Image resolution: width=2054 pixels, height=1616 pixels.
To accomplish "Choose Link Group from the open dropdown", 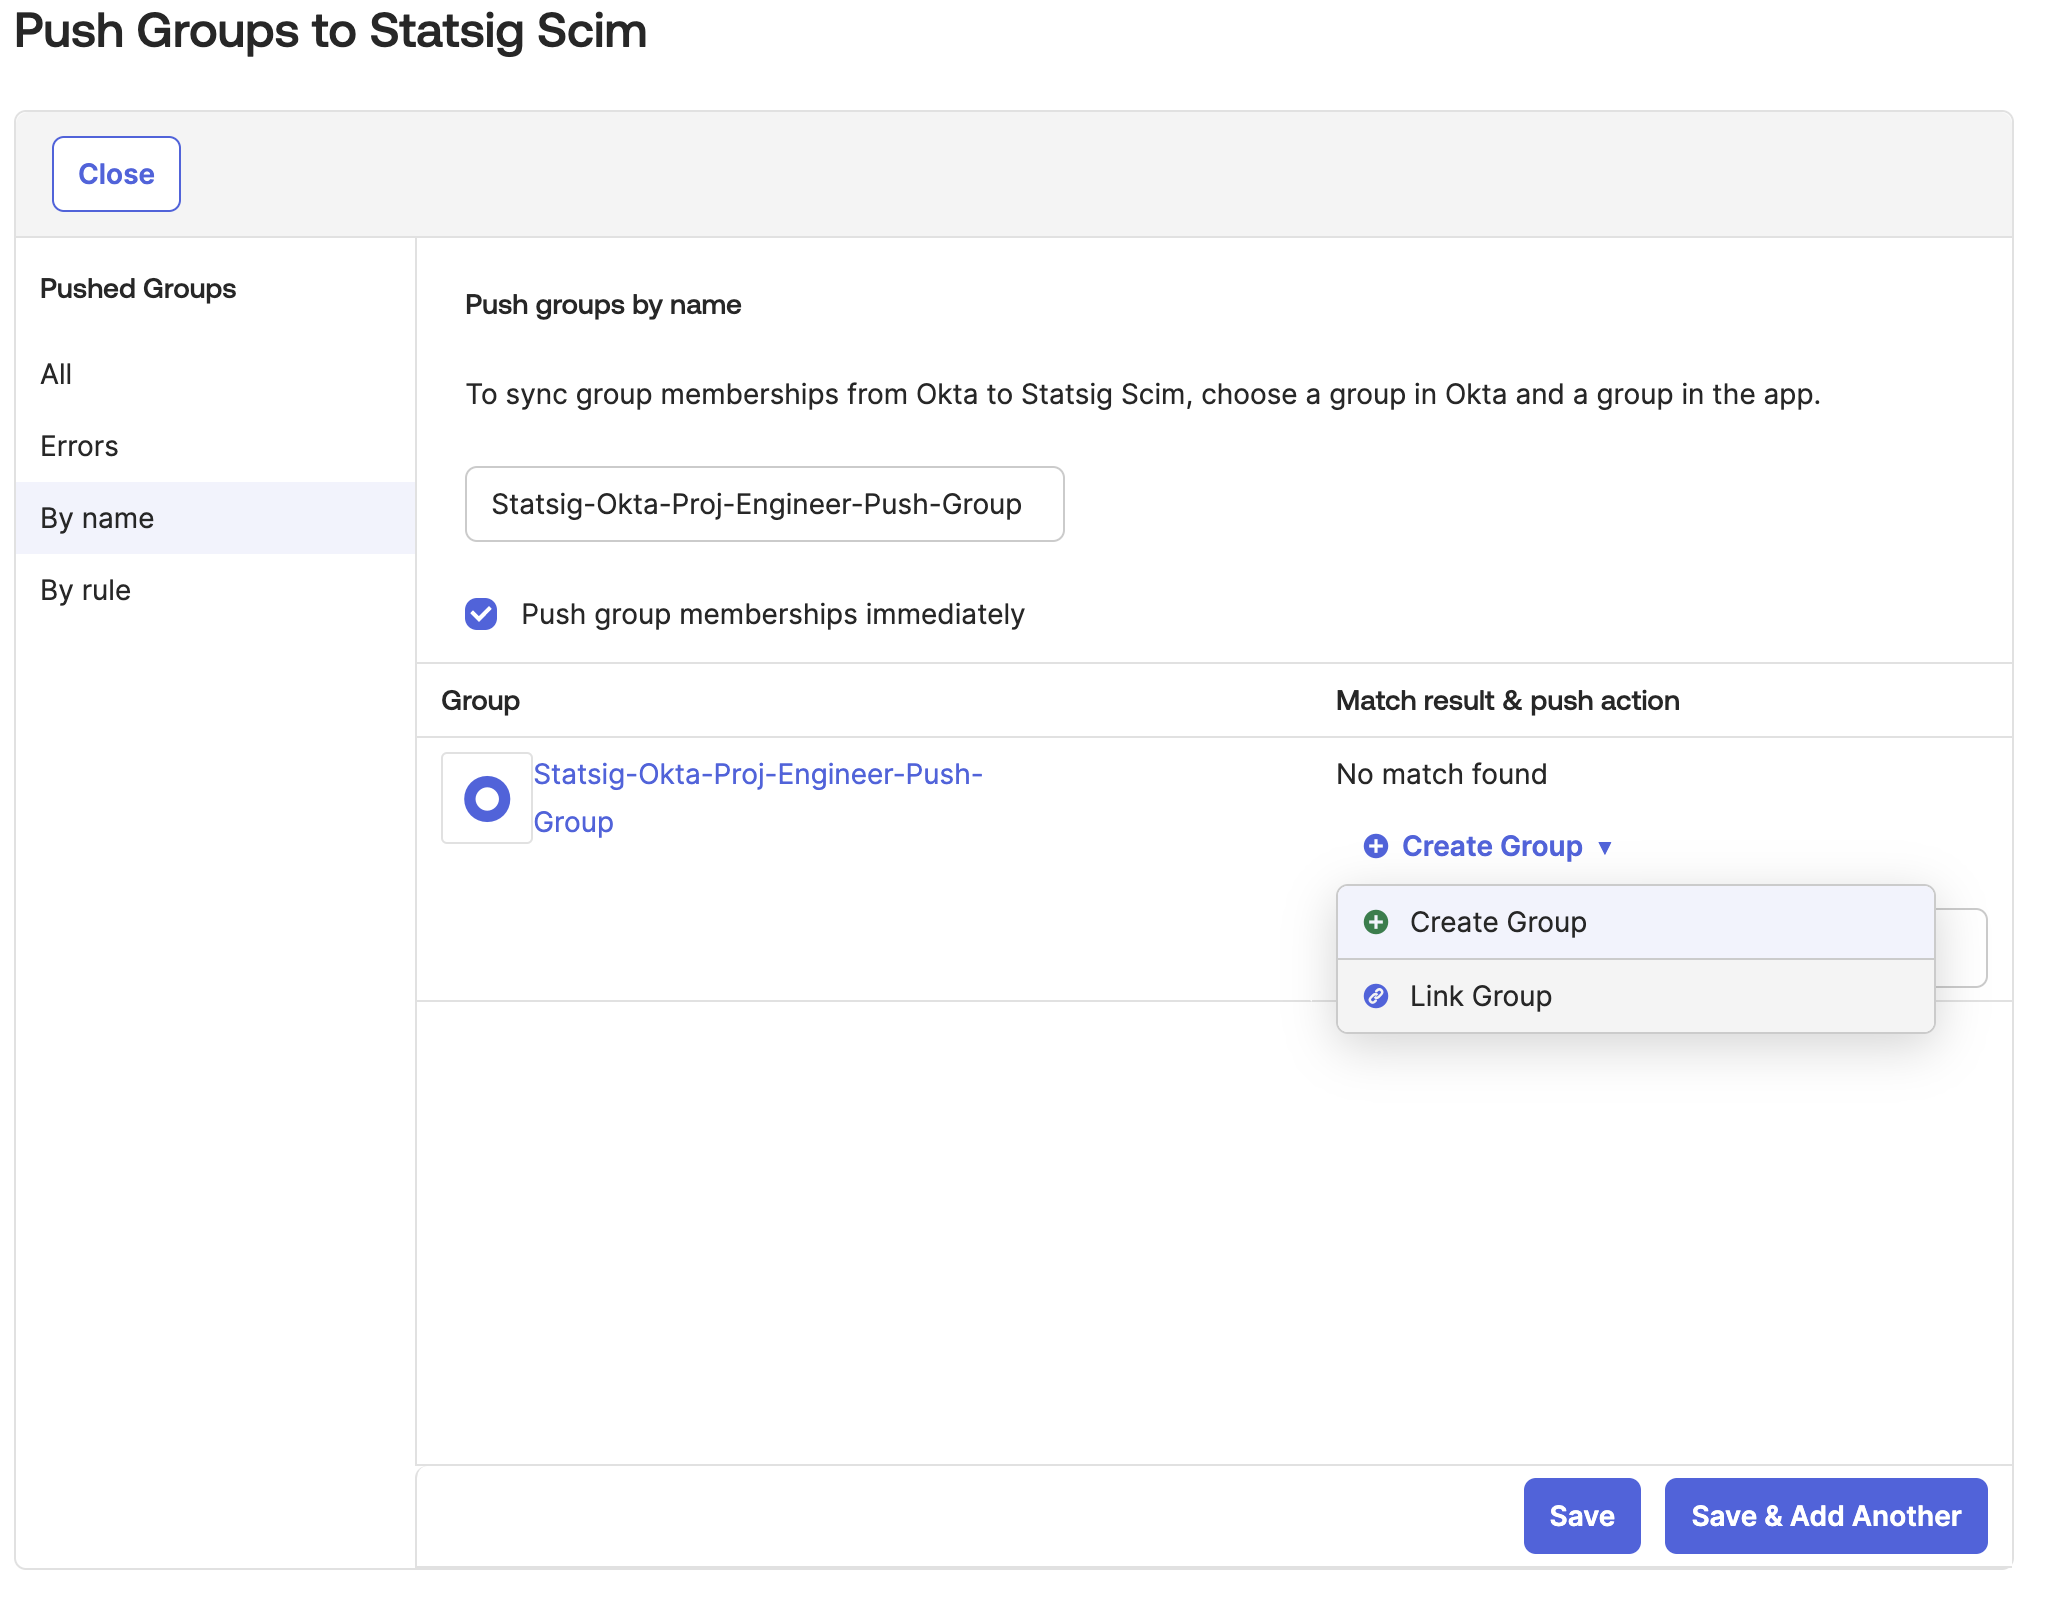I will (x=1480, y=996).
